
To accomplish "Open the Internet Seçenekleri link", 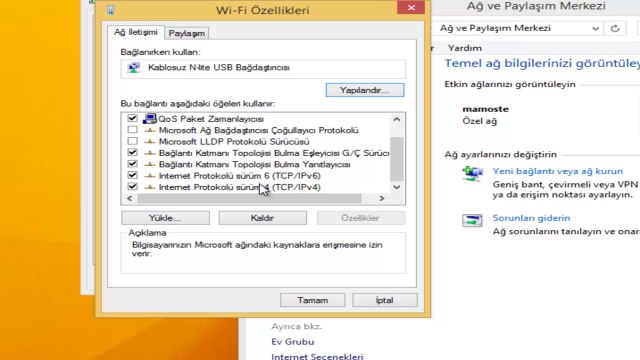I will point(317,356).
